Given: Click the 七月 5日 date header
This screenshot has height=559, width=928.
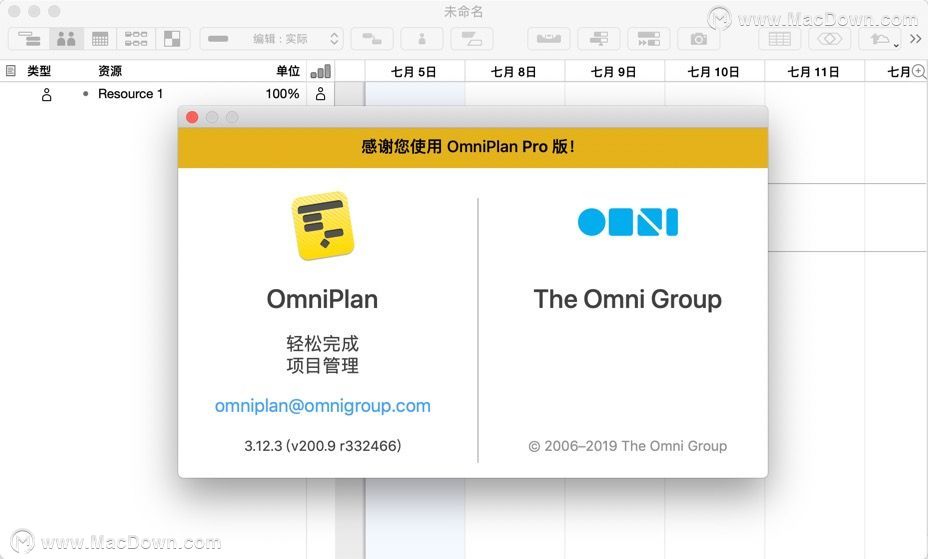Looking at the screenshot, I should coord(414,72).
